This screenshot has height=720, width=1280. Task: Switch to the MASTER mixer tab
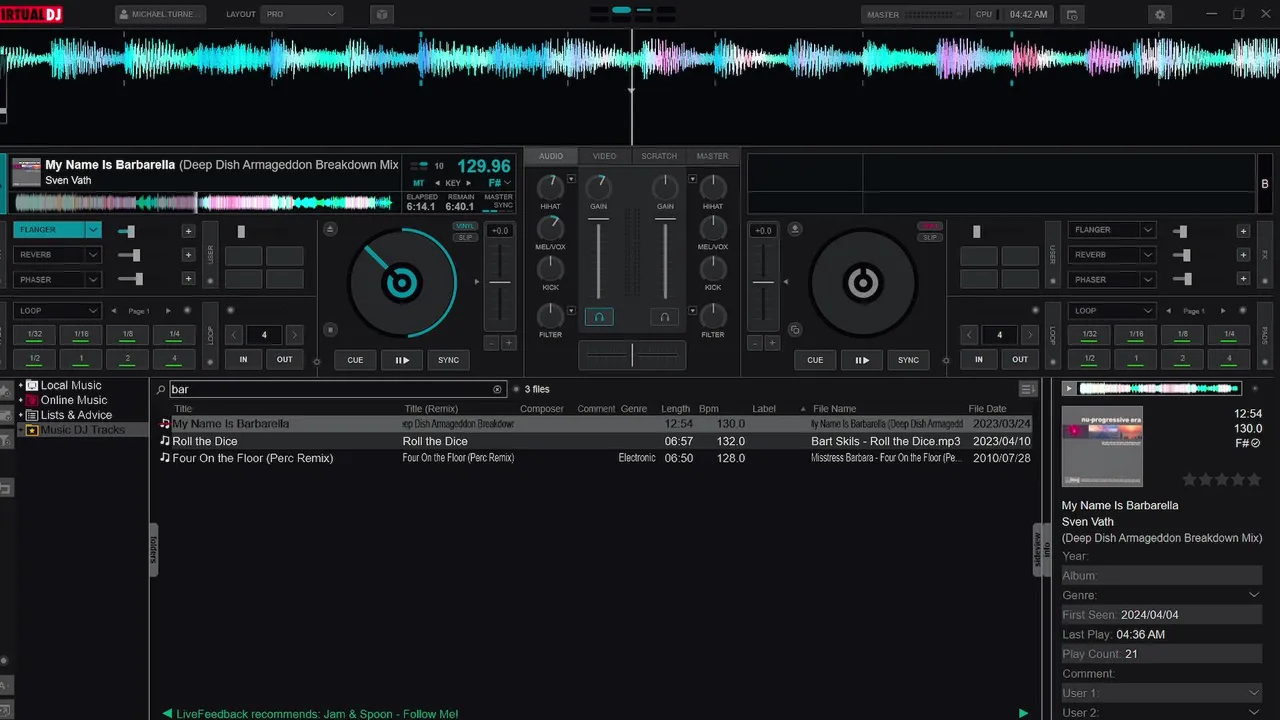(712, 156)
